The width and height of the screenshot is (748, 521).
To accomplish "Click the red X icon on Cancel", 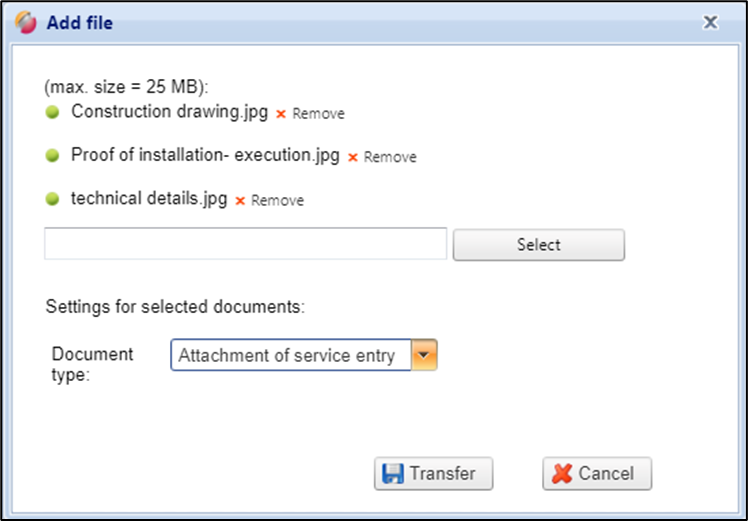I will click(562, 474).
